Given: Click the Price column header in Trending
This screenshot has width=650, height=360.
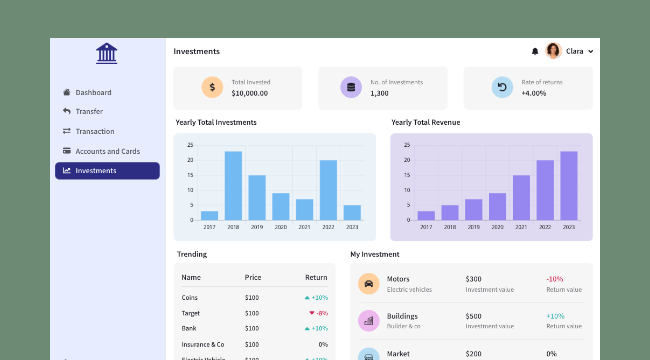Looking at the screenshot, I should pyautogui.click(x=253, y=277).
